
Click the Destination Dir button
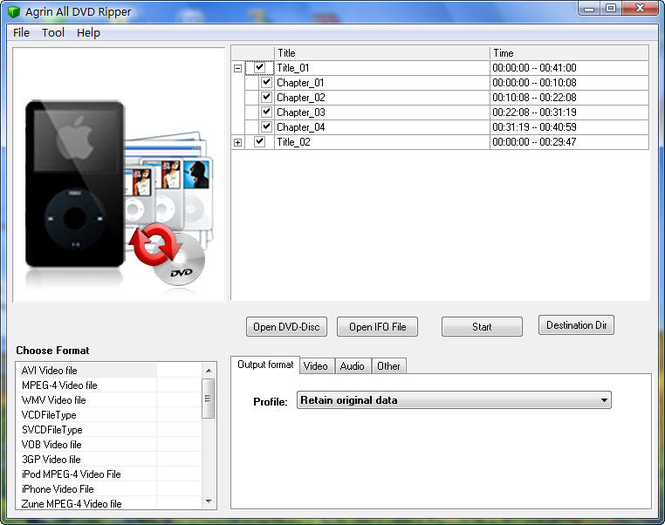(576, 325)
